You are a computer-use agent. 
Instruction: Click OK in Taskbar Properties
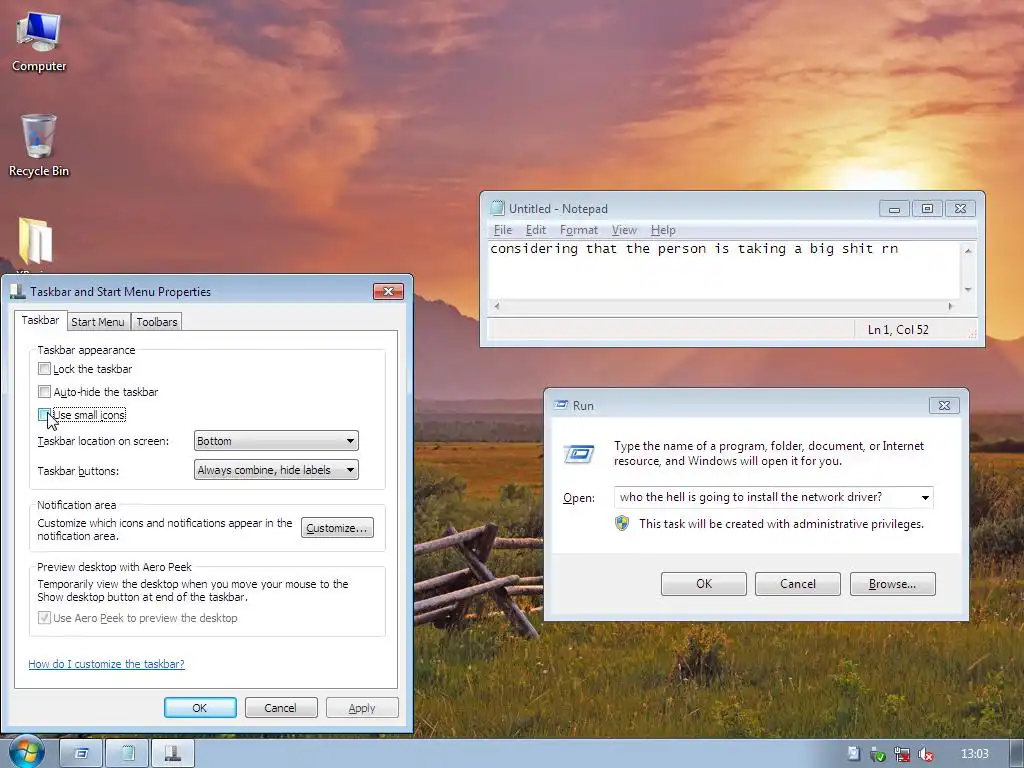click(x=200, y=708)
